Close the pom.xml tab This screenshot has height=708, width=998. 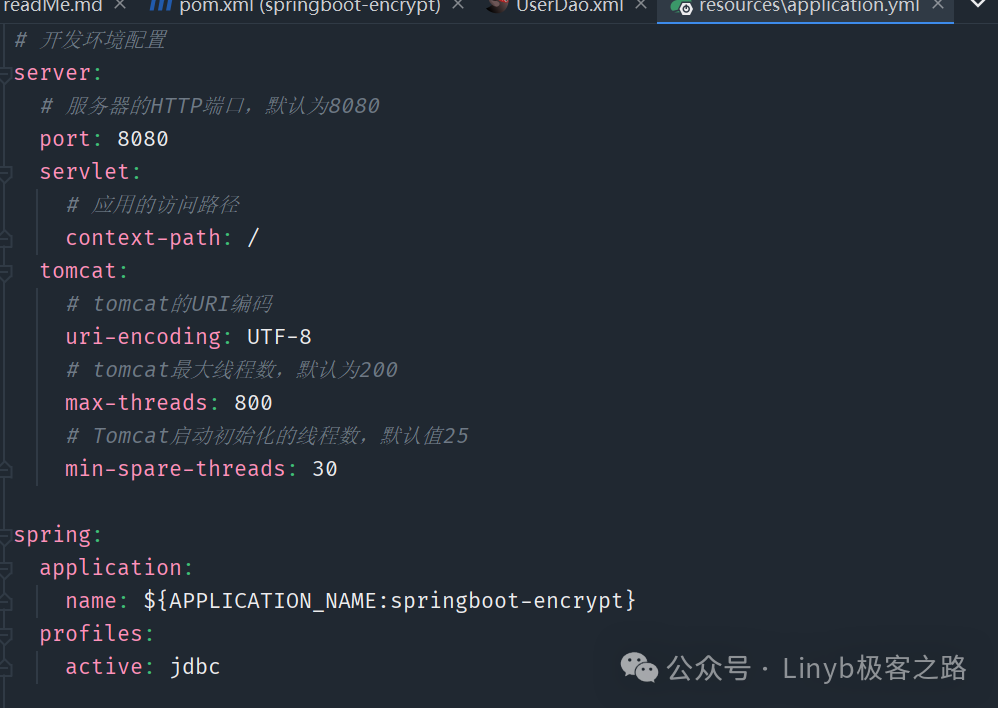click(458, 5)
